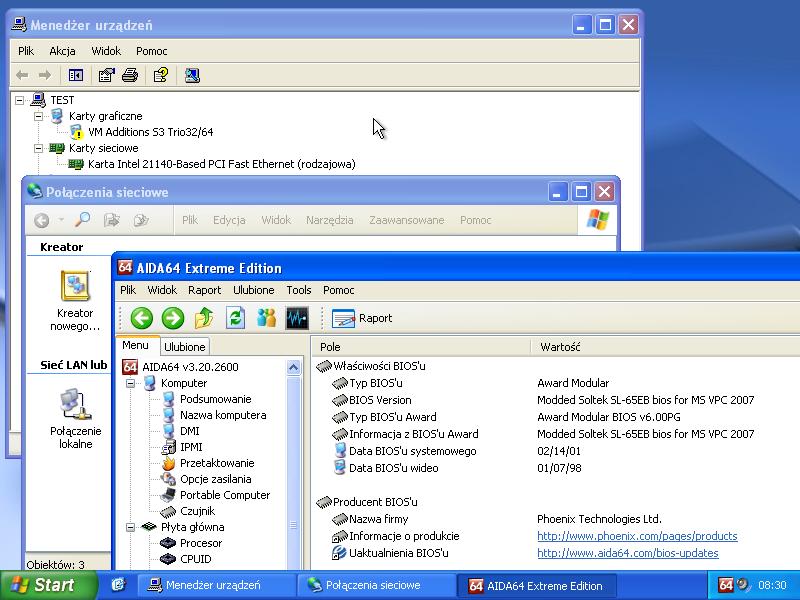Open Ulubione menu in AIDA64
The image size is (800, 600).
[x=254, y=290]
